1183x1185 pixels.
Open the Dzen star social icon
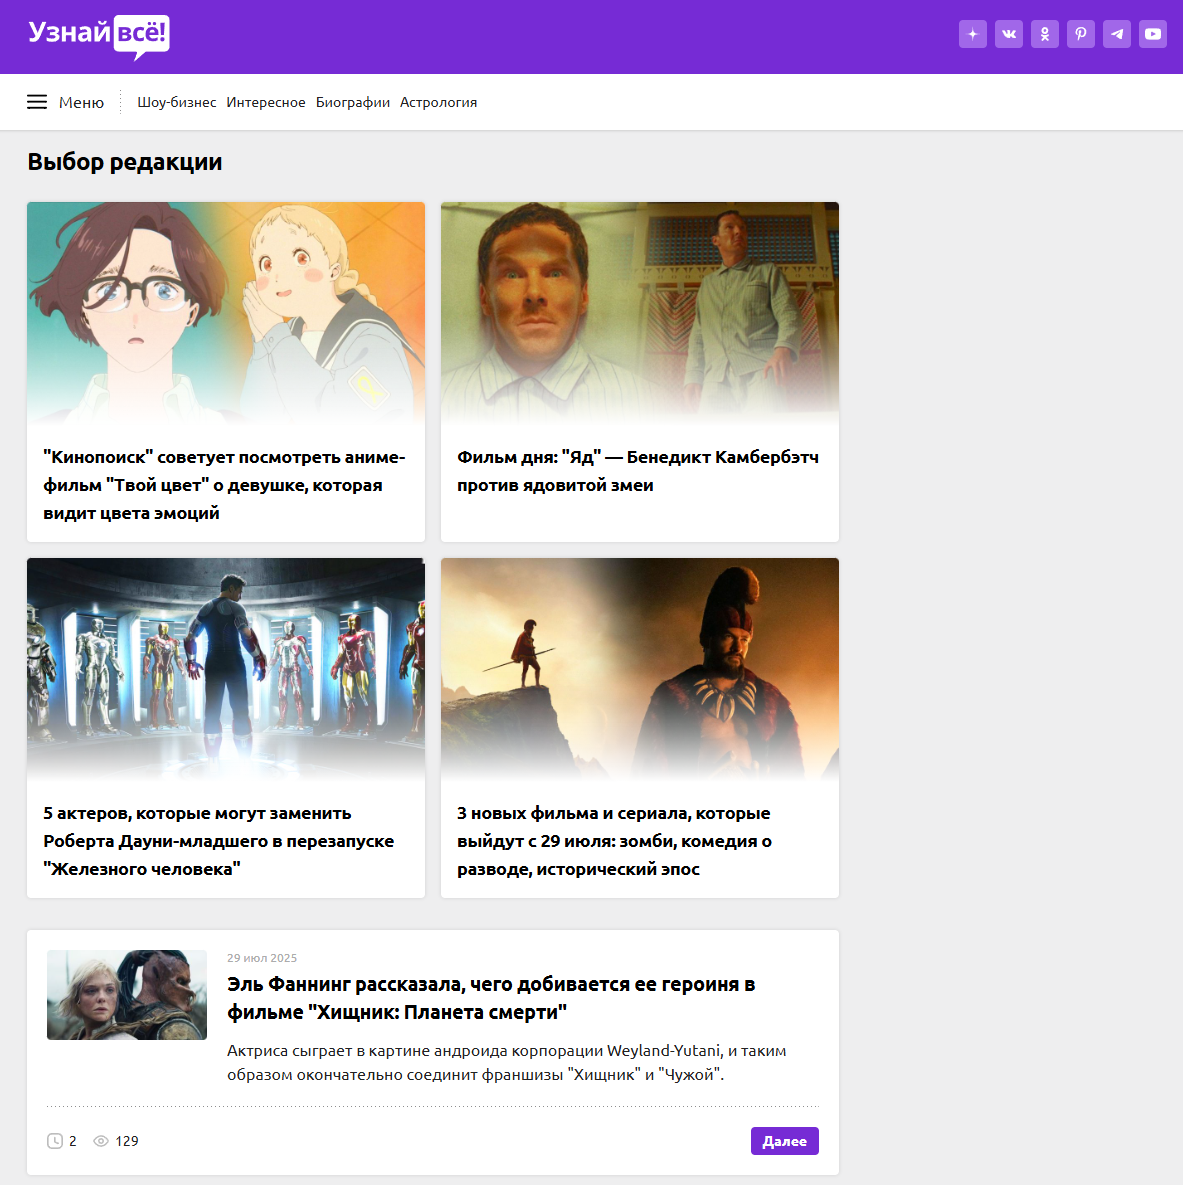pyautogui.click(x=973, y=34)
